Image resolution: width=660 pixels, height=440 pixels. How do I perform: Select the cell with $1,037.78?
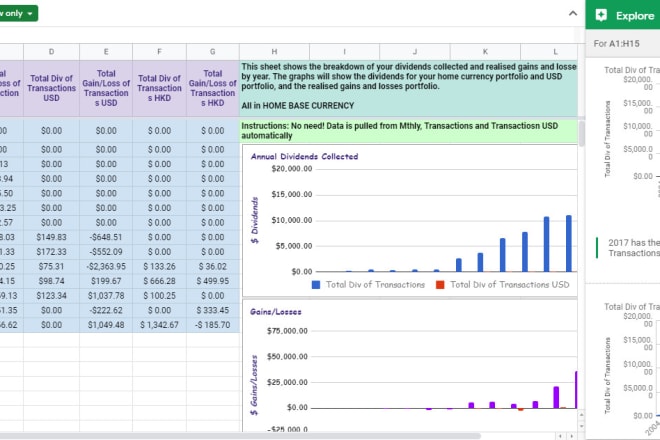click(106, 296)
